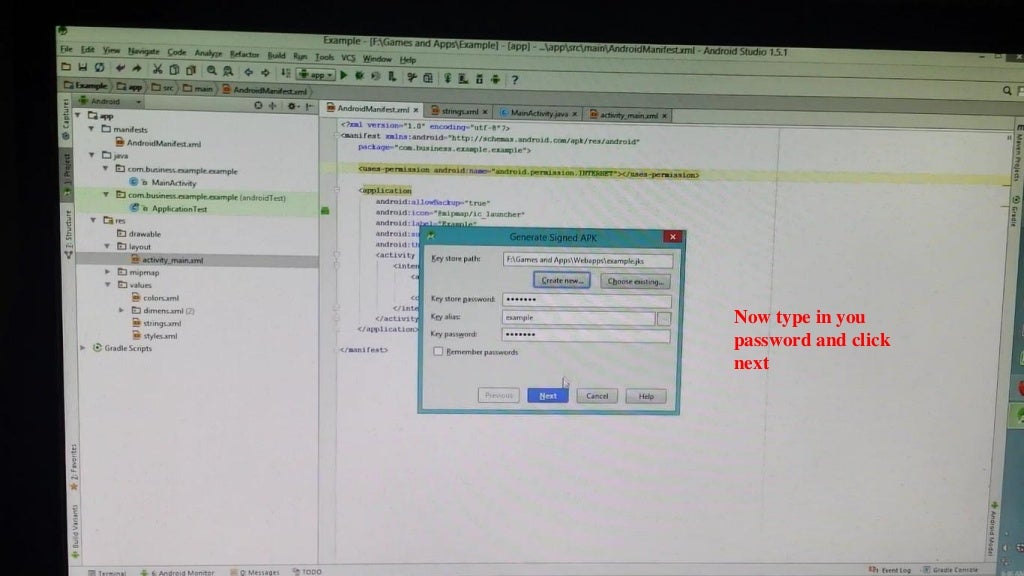
Task: Click the Open folder toolbar icon
Action: (x=66, y=67)
